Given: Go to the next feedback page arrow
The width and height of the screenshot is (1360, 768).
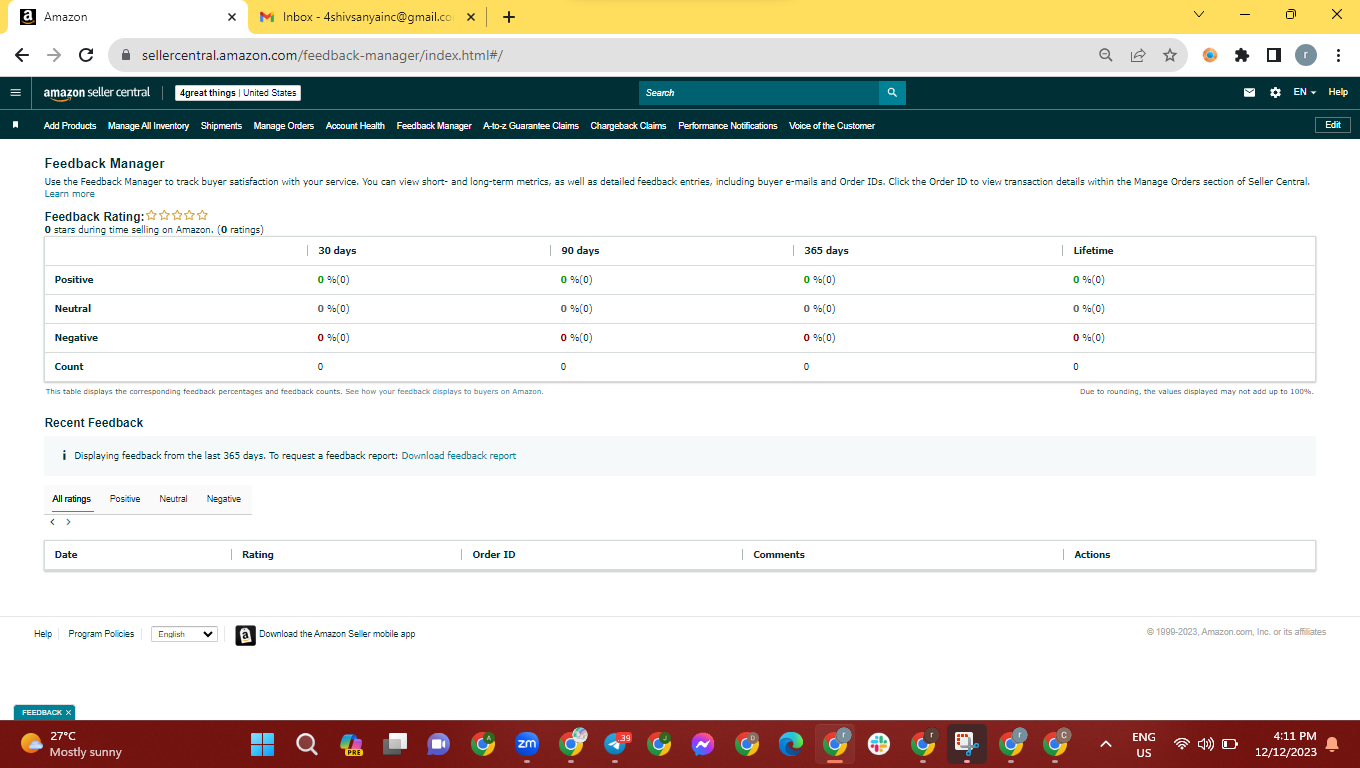Looking at the screenshot, I should click(68, 522).
